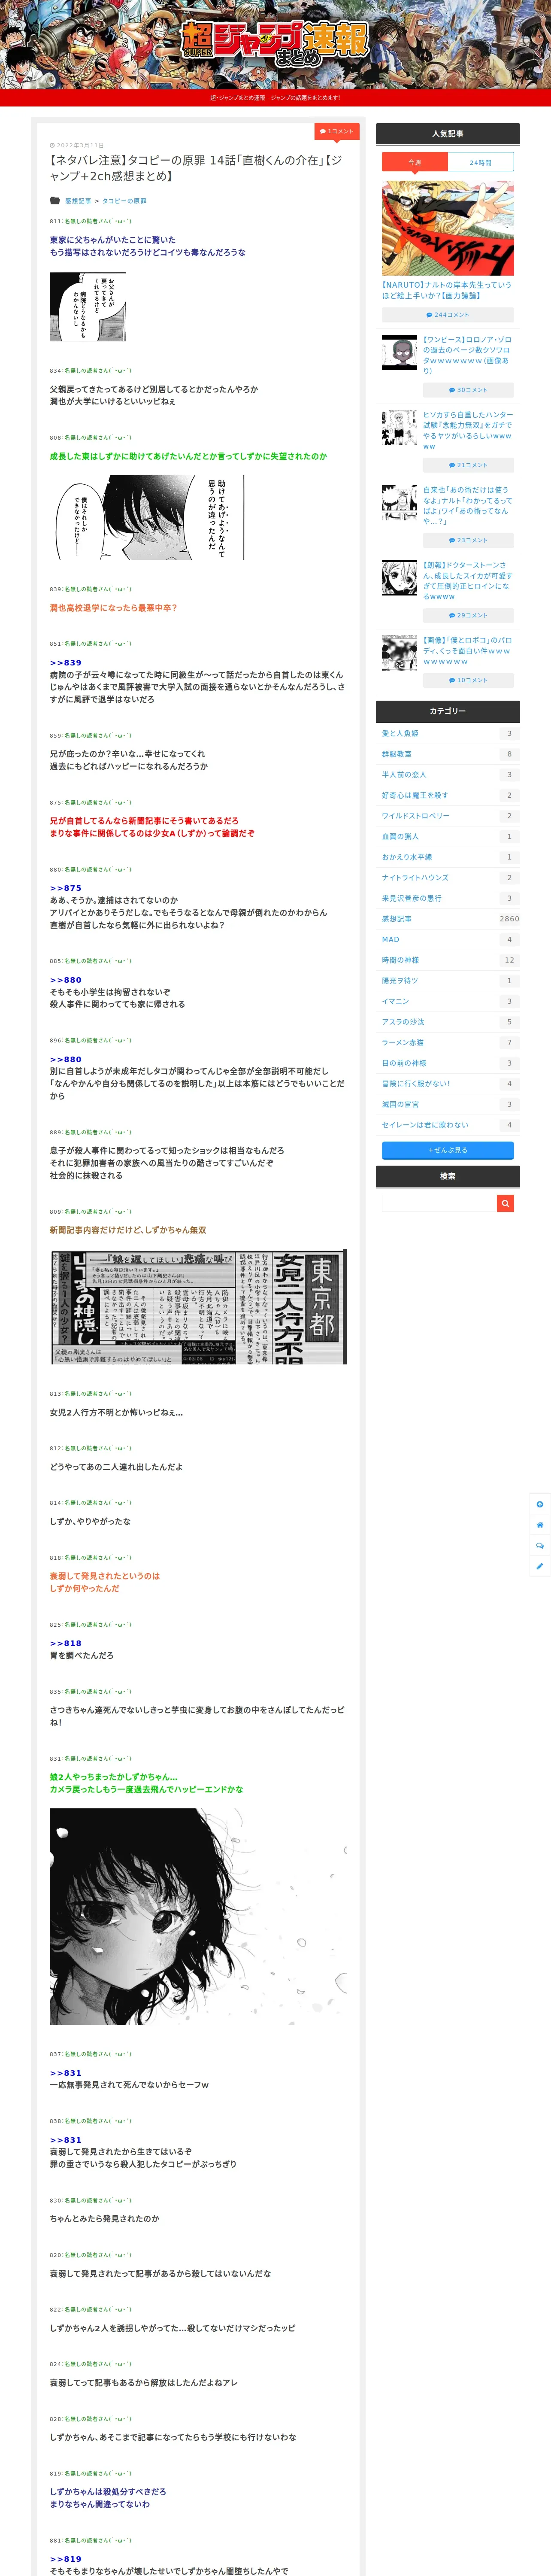This screenshot has width=551, height=2576.
Task: Open the 21コメント button
Action: point(468,465)
